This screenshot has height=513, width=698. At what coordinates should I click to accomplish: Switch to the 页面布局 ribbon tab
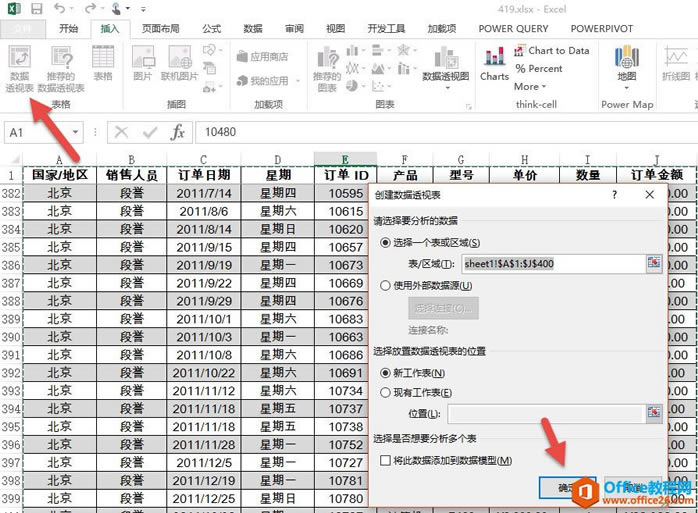160,29
